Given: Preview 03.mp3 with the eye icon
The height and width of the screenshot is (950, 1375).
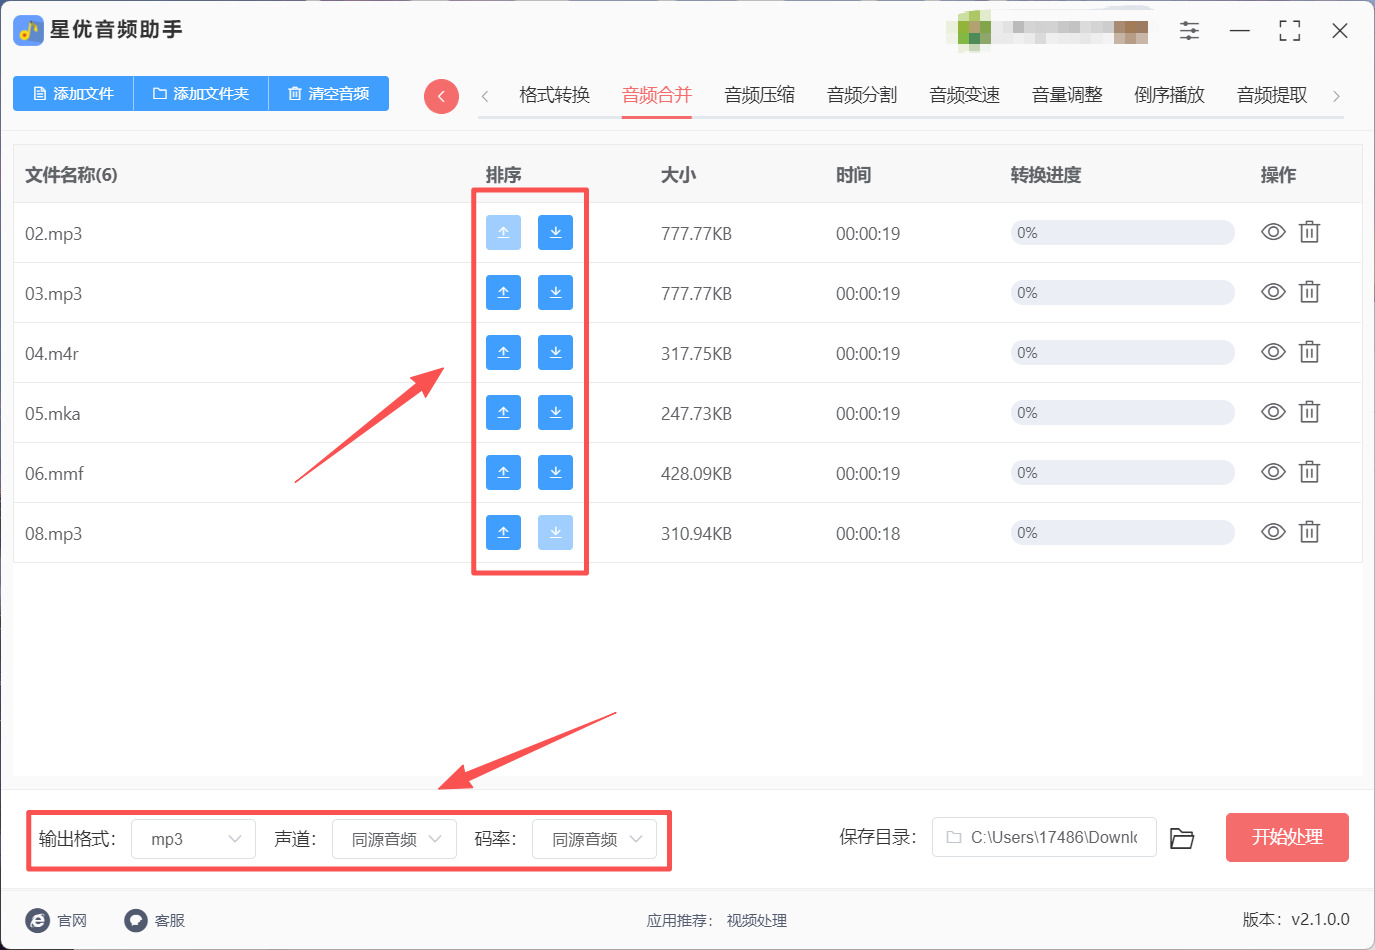Looking at the screenshot, I should (x=1273, y=292).
